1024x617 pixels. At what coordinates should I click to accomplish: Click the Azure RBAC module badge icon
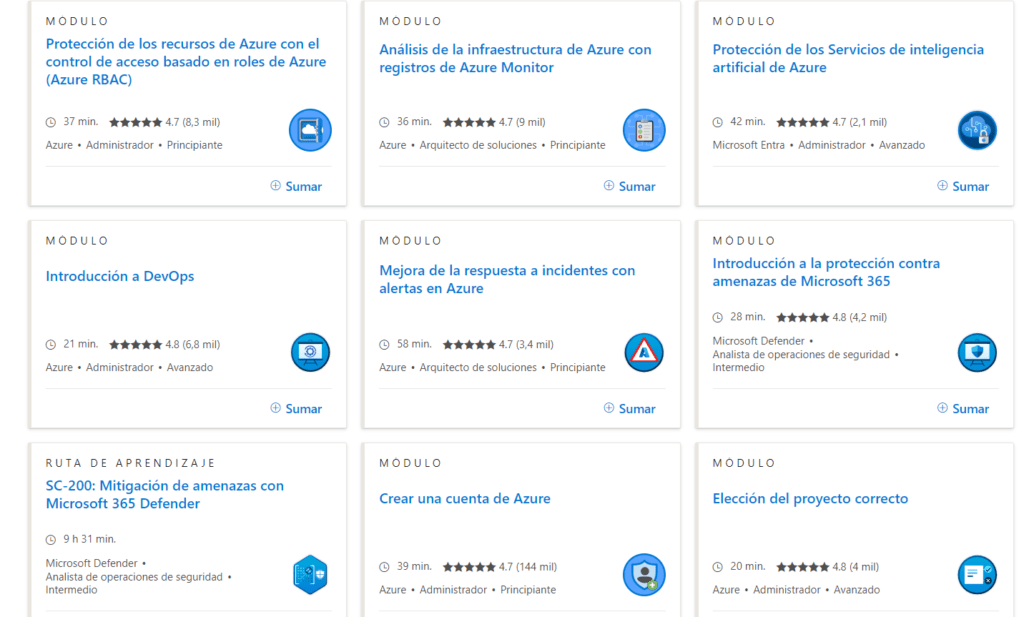pyautogui.click(x=310, y=131)
